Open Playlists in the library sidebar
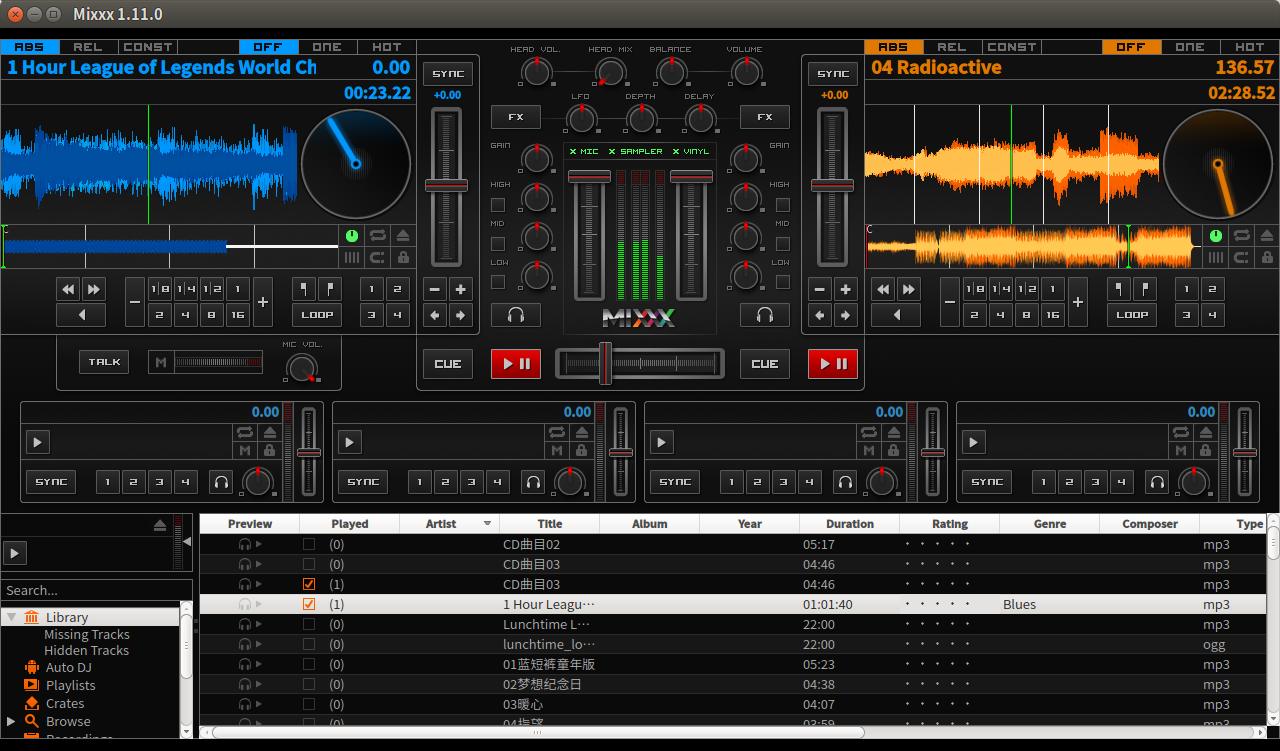Screen dimensions: 1280x751 tap(70, 685)
